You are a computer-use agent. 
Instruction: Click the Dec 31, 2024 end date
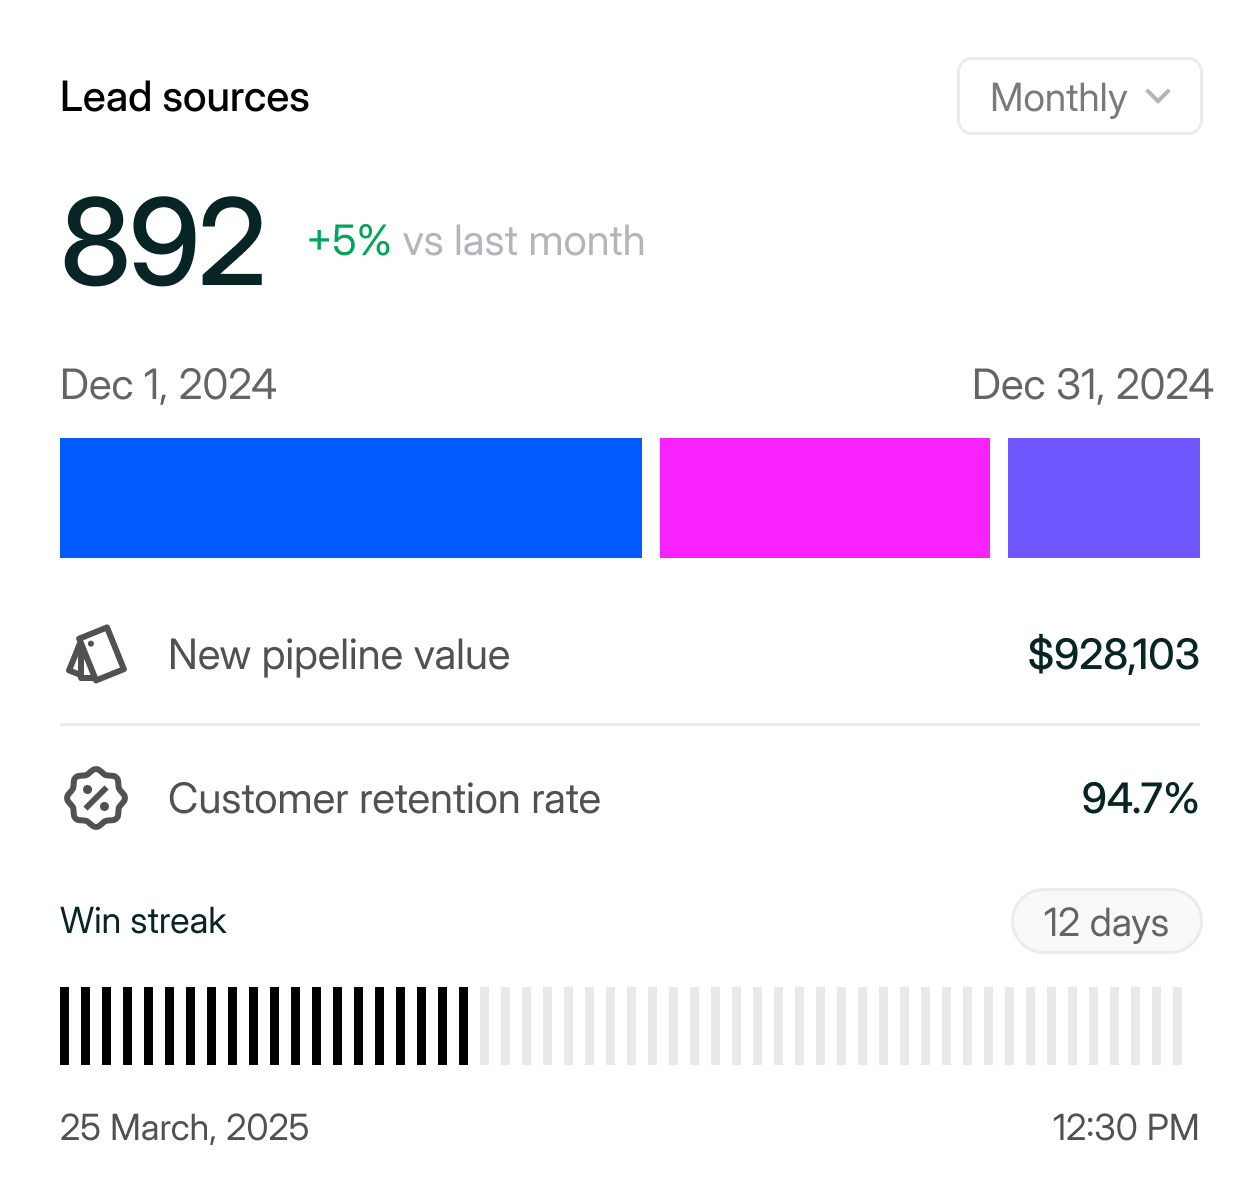1092,385
